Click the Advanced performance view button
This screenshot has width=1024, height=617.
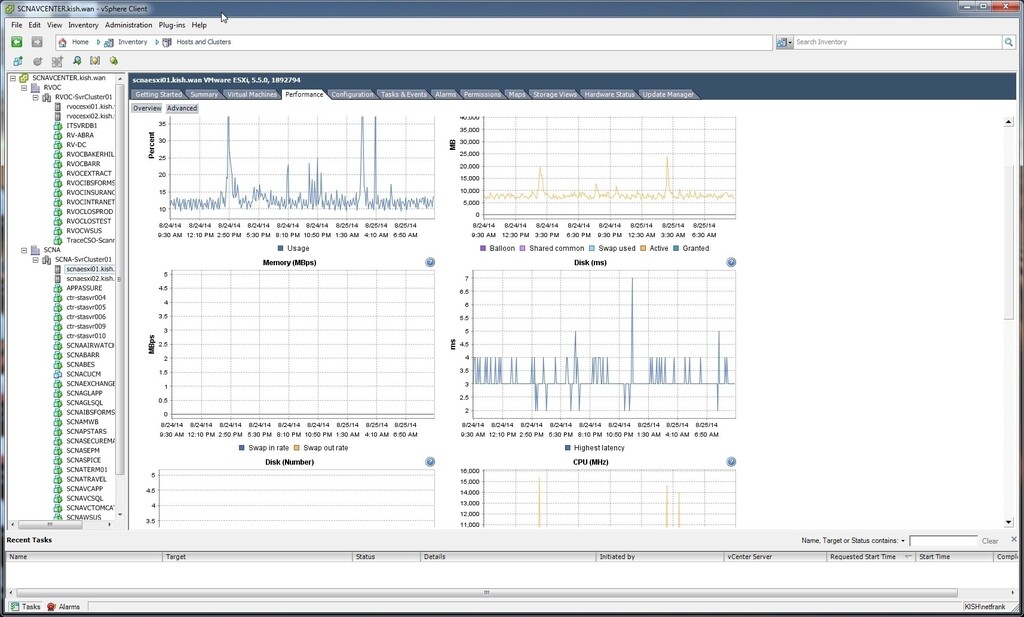click(182, 107)
